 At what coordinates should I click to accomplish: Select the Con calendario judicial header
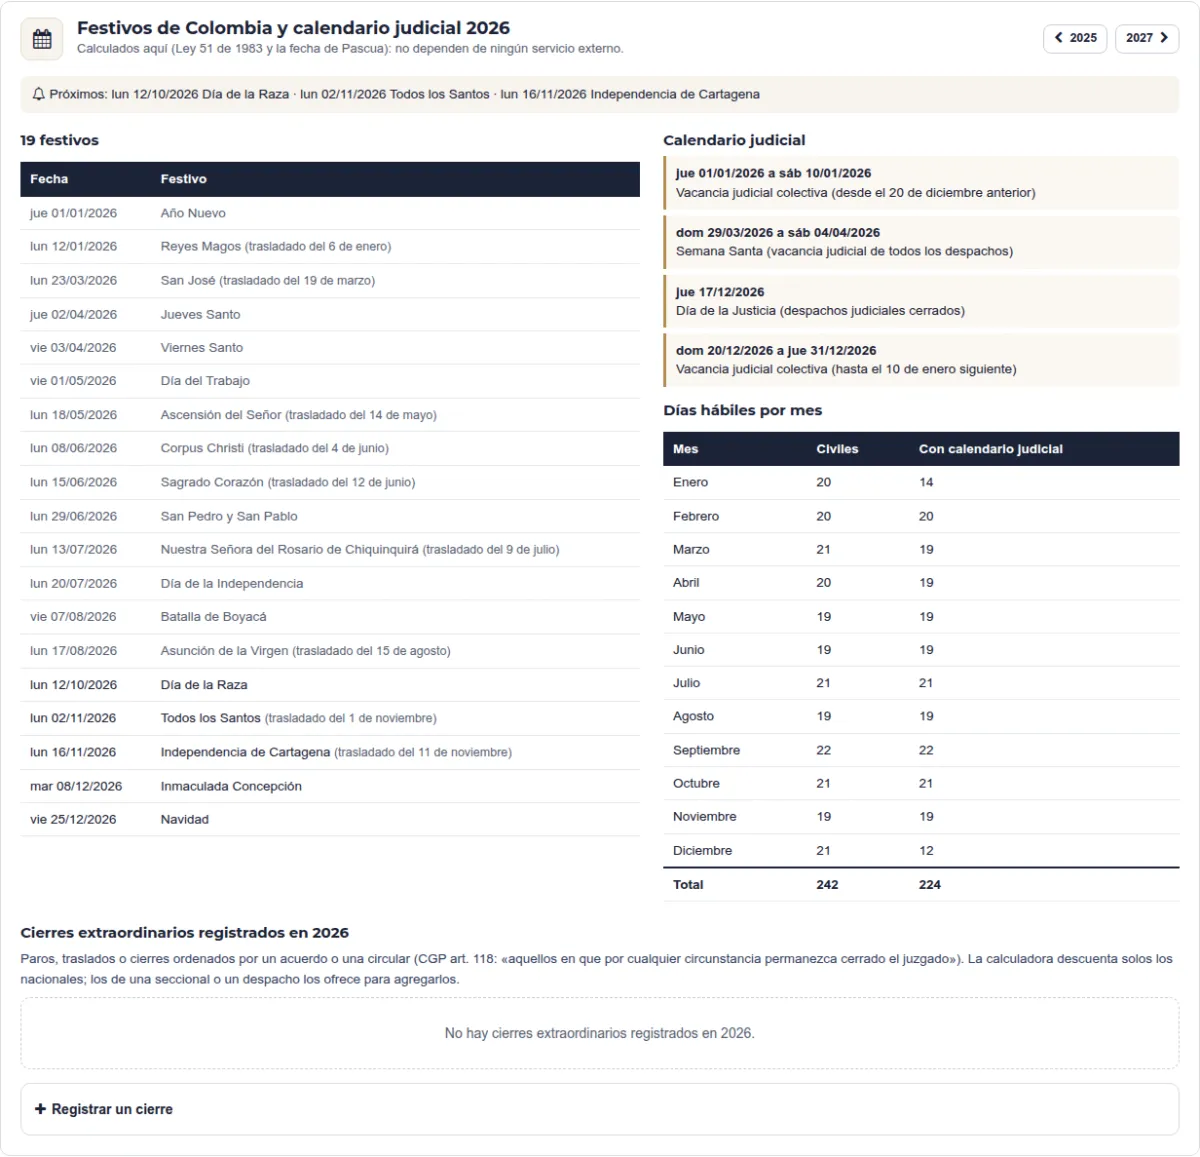point(991,449)
